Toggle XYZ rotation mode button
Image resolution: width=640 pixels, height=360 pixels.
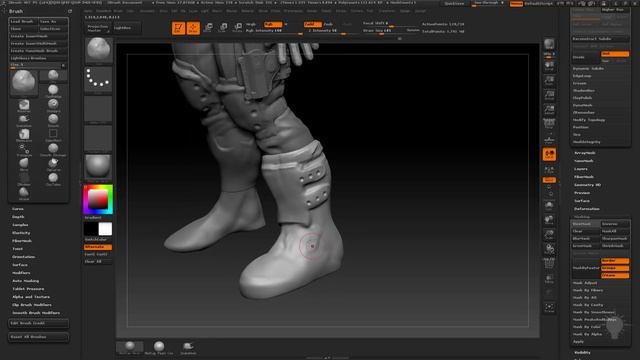[549, 180]
